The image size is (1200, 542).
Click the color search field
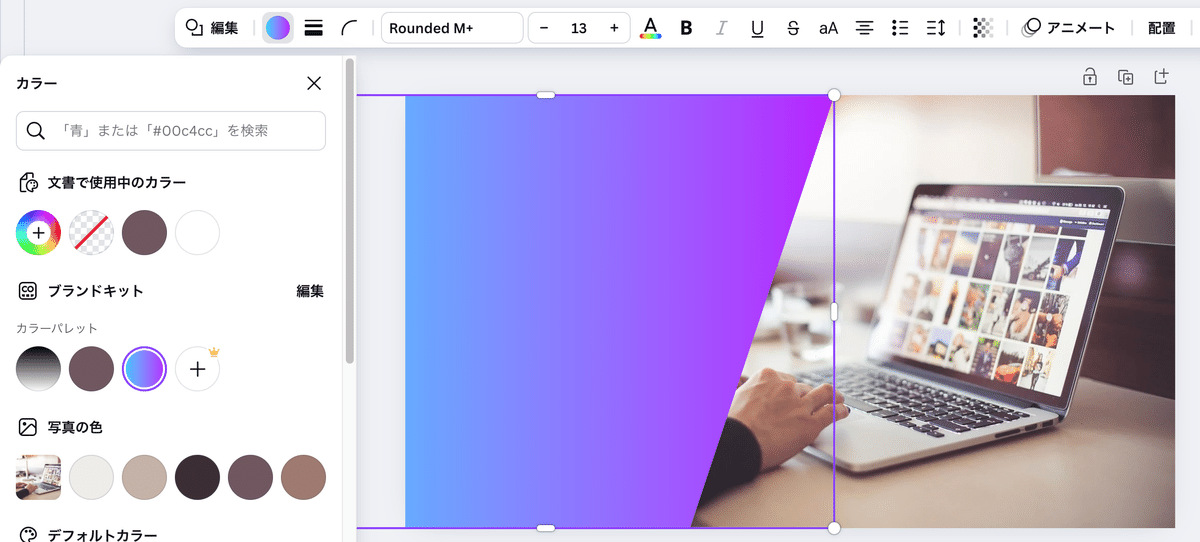coord(171,130)
